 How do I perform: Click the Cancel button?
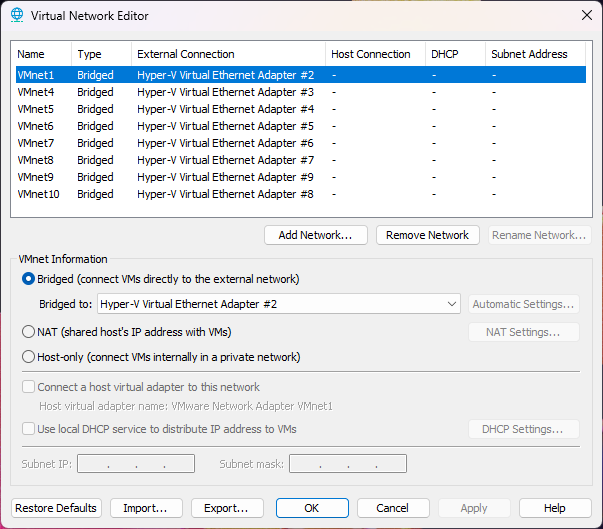(x=394, y=508)
